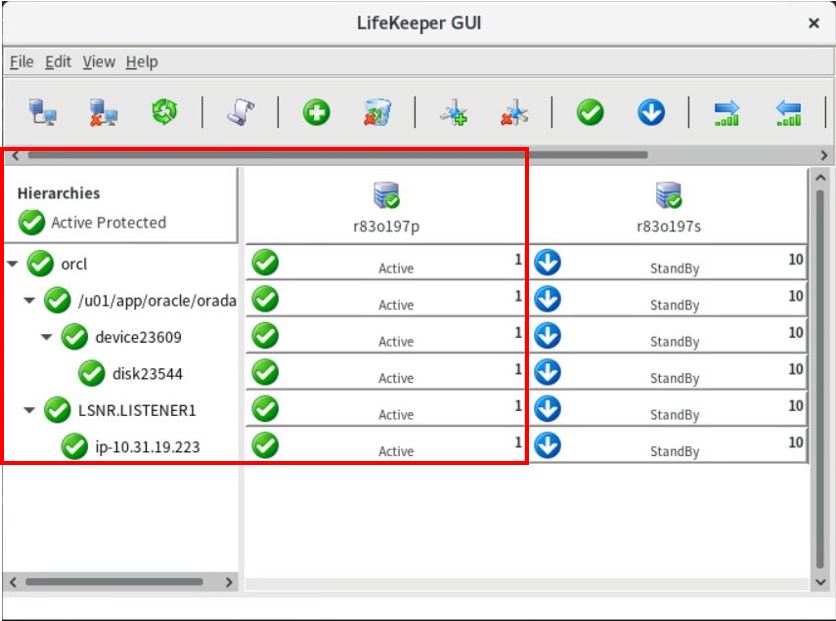The width and height of the screenshot is (836, 621).
Task: Click the Disconnect from server toolbar icon
Action: [x=103, y=112]
